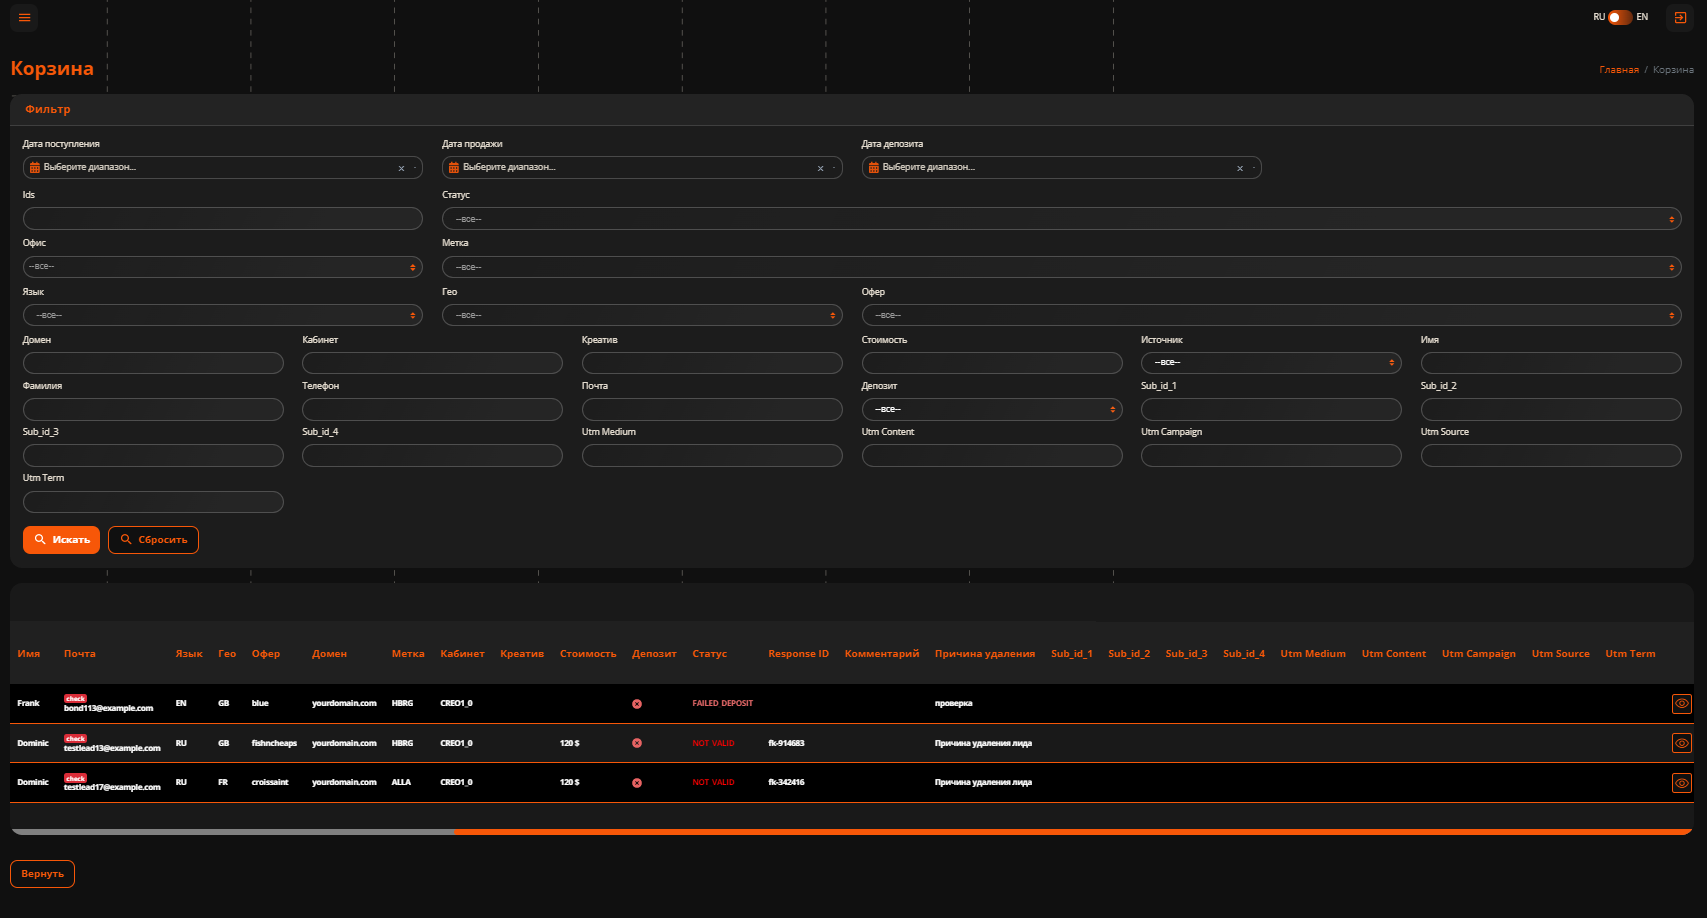View details of bond113@example.com row
The image size is (1707, 918).
click(1682, 704)
